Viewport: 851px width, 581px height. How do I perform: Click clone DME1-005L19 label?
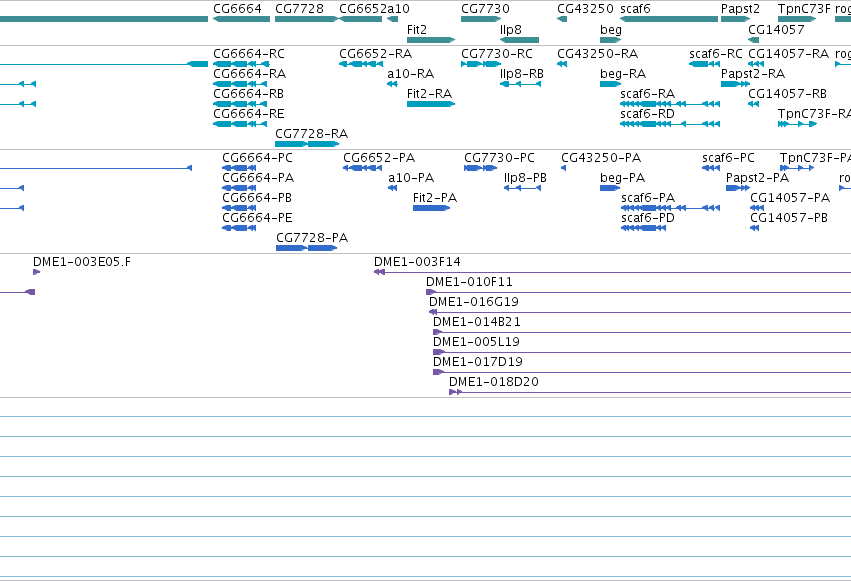[x=476, y=342]
